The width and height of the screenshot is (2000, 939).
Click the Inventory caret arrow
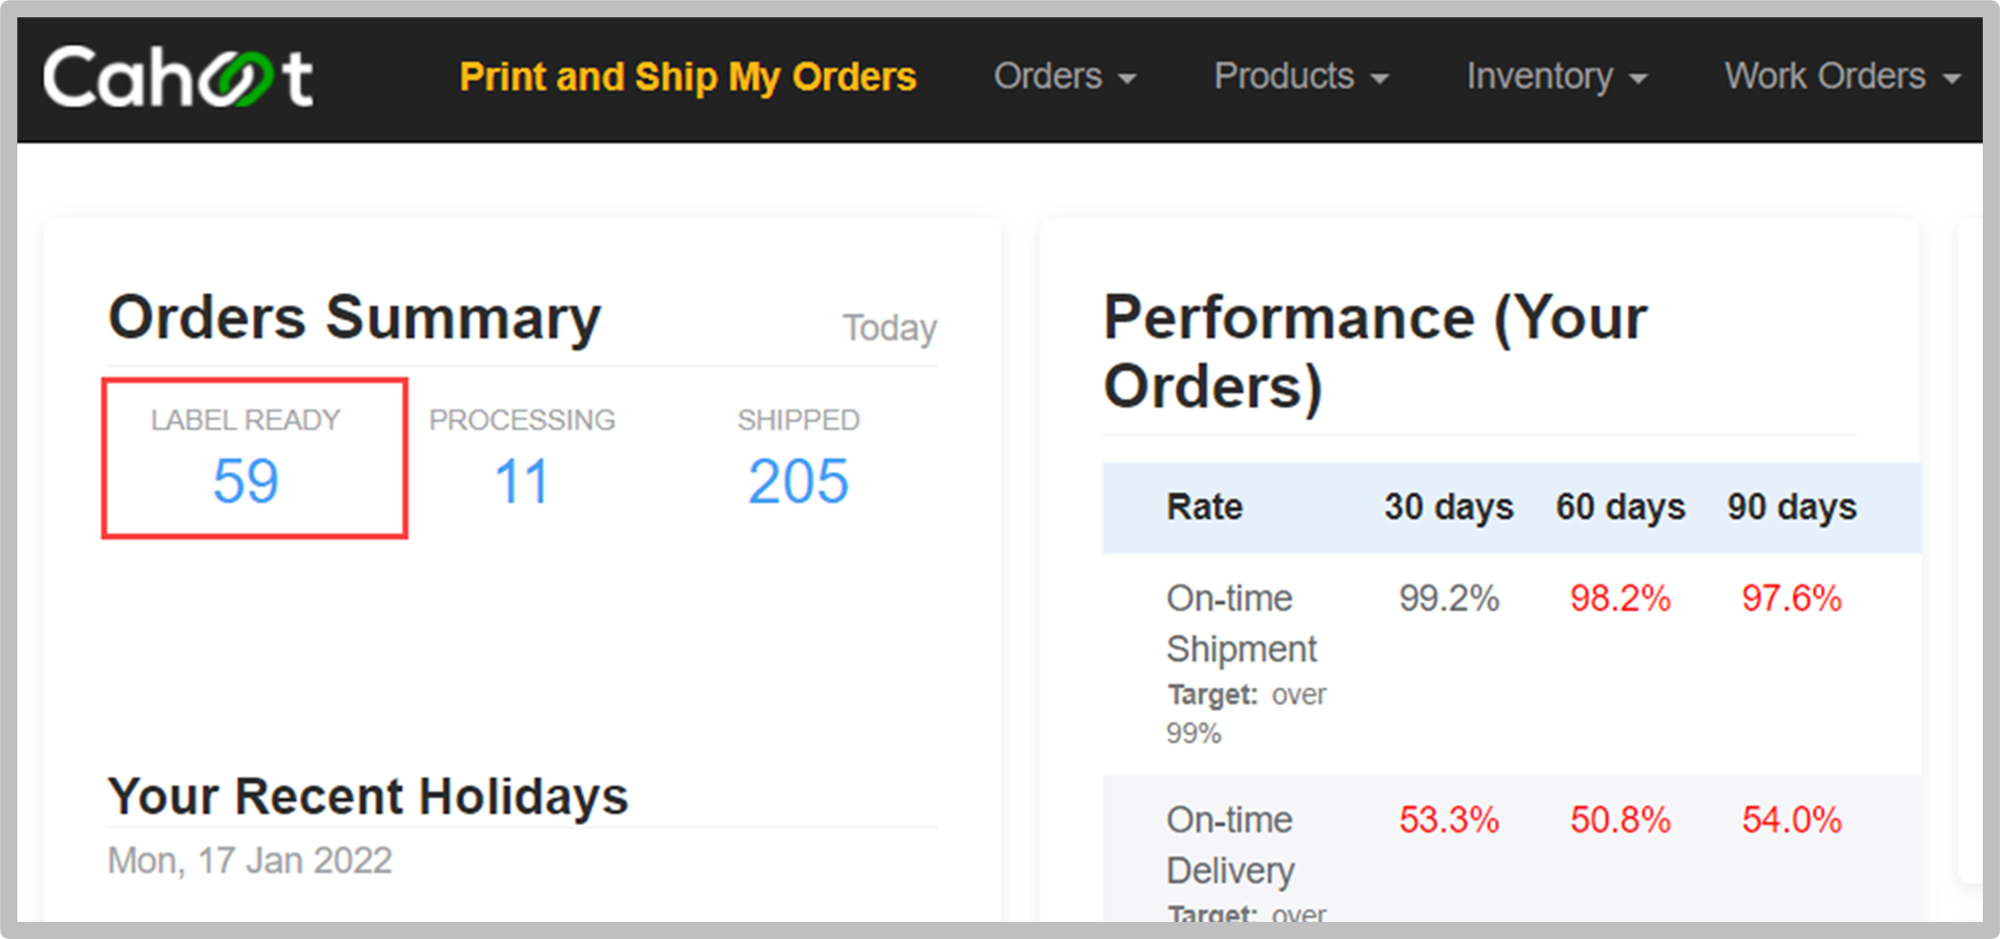tap(1638, 79)
